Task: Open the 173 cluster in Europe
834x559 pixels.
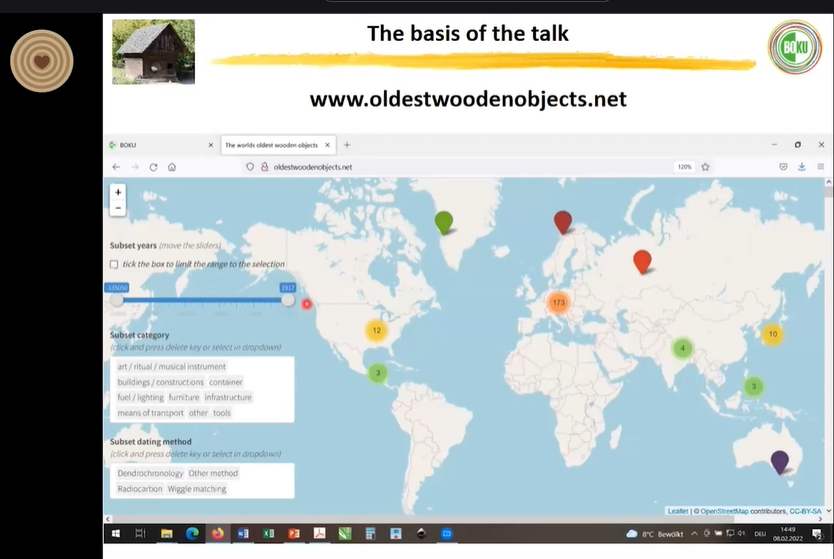Action: click(x=558, y=303)
